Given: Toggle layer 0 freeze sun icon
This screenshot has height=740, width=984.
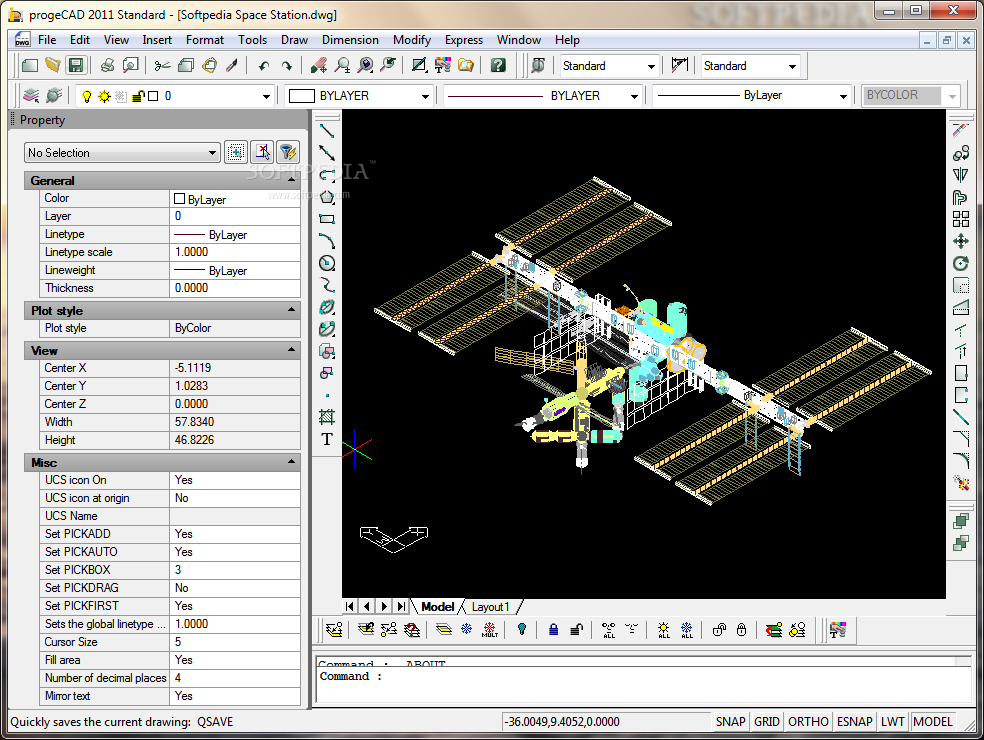Looking at the screenshot, I should pyautogui.click(x=104, y=96).
